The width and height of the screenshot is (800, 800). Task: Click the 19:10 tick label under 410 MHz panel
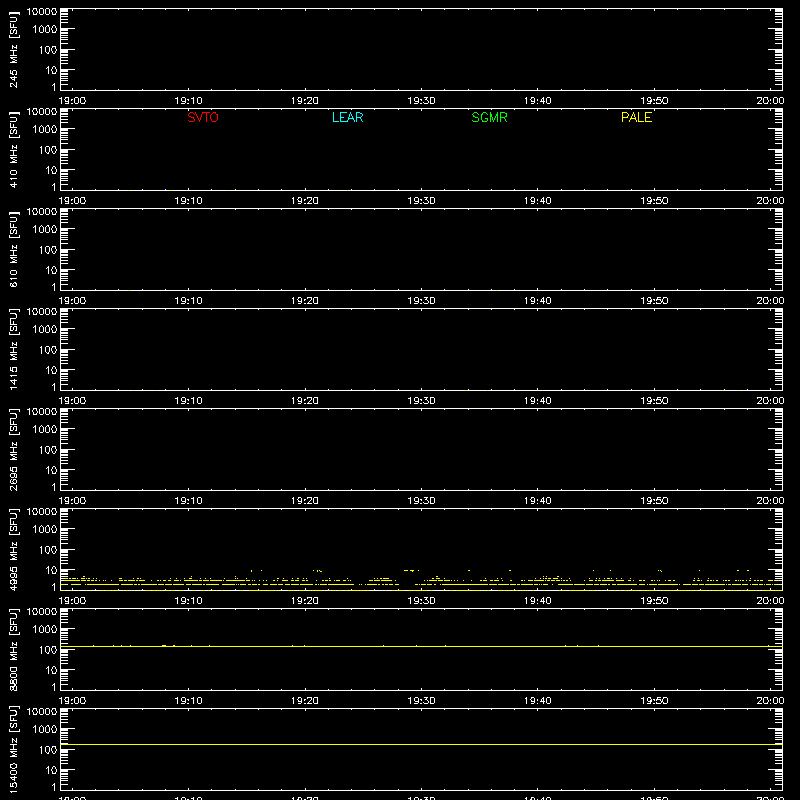point(188,201)
